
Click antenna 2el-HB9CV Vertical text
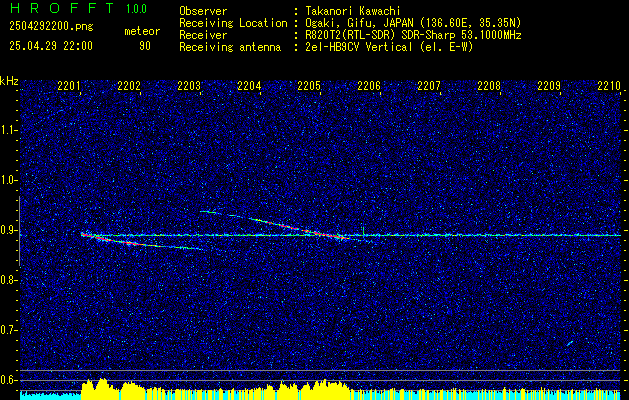pos(359,47)
